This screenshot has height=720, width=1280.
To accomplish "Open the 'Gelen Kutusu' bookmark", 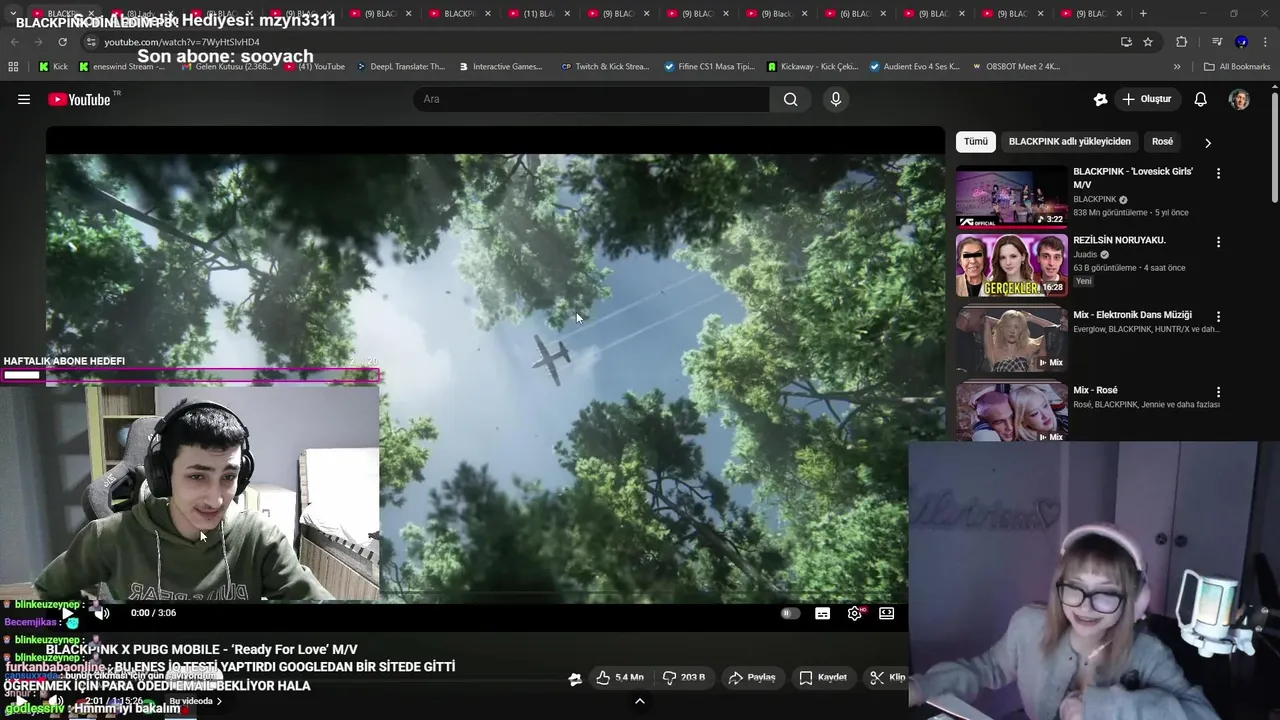I will [226, 67].
